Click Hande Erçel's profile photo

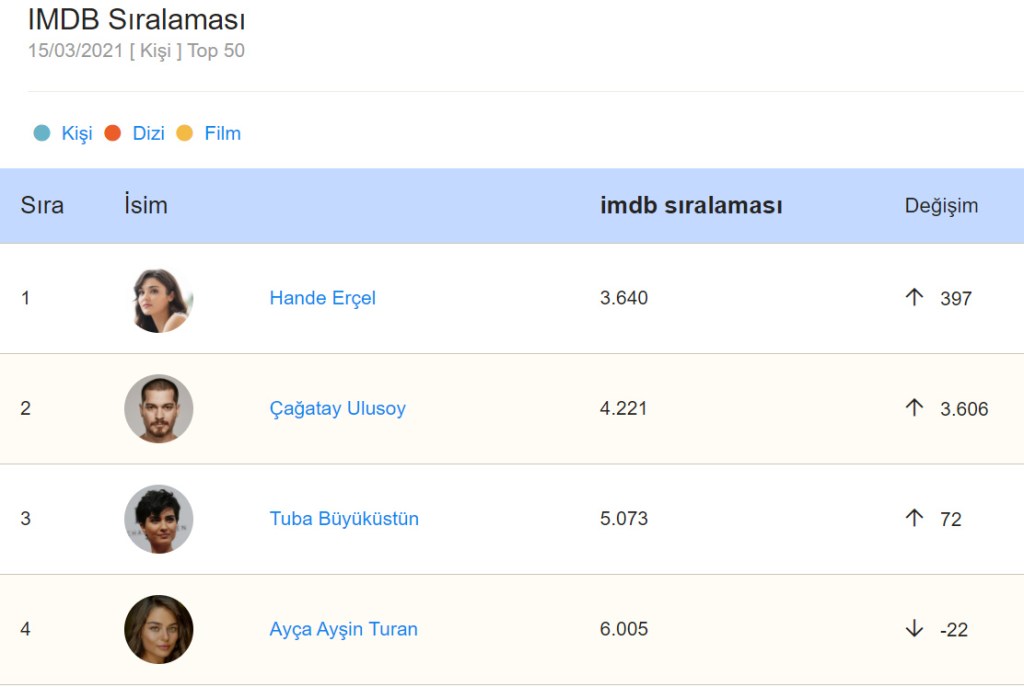(159, 299)
